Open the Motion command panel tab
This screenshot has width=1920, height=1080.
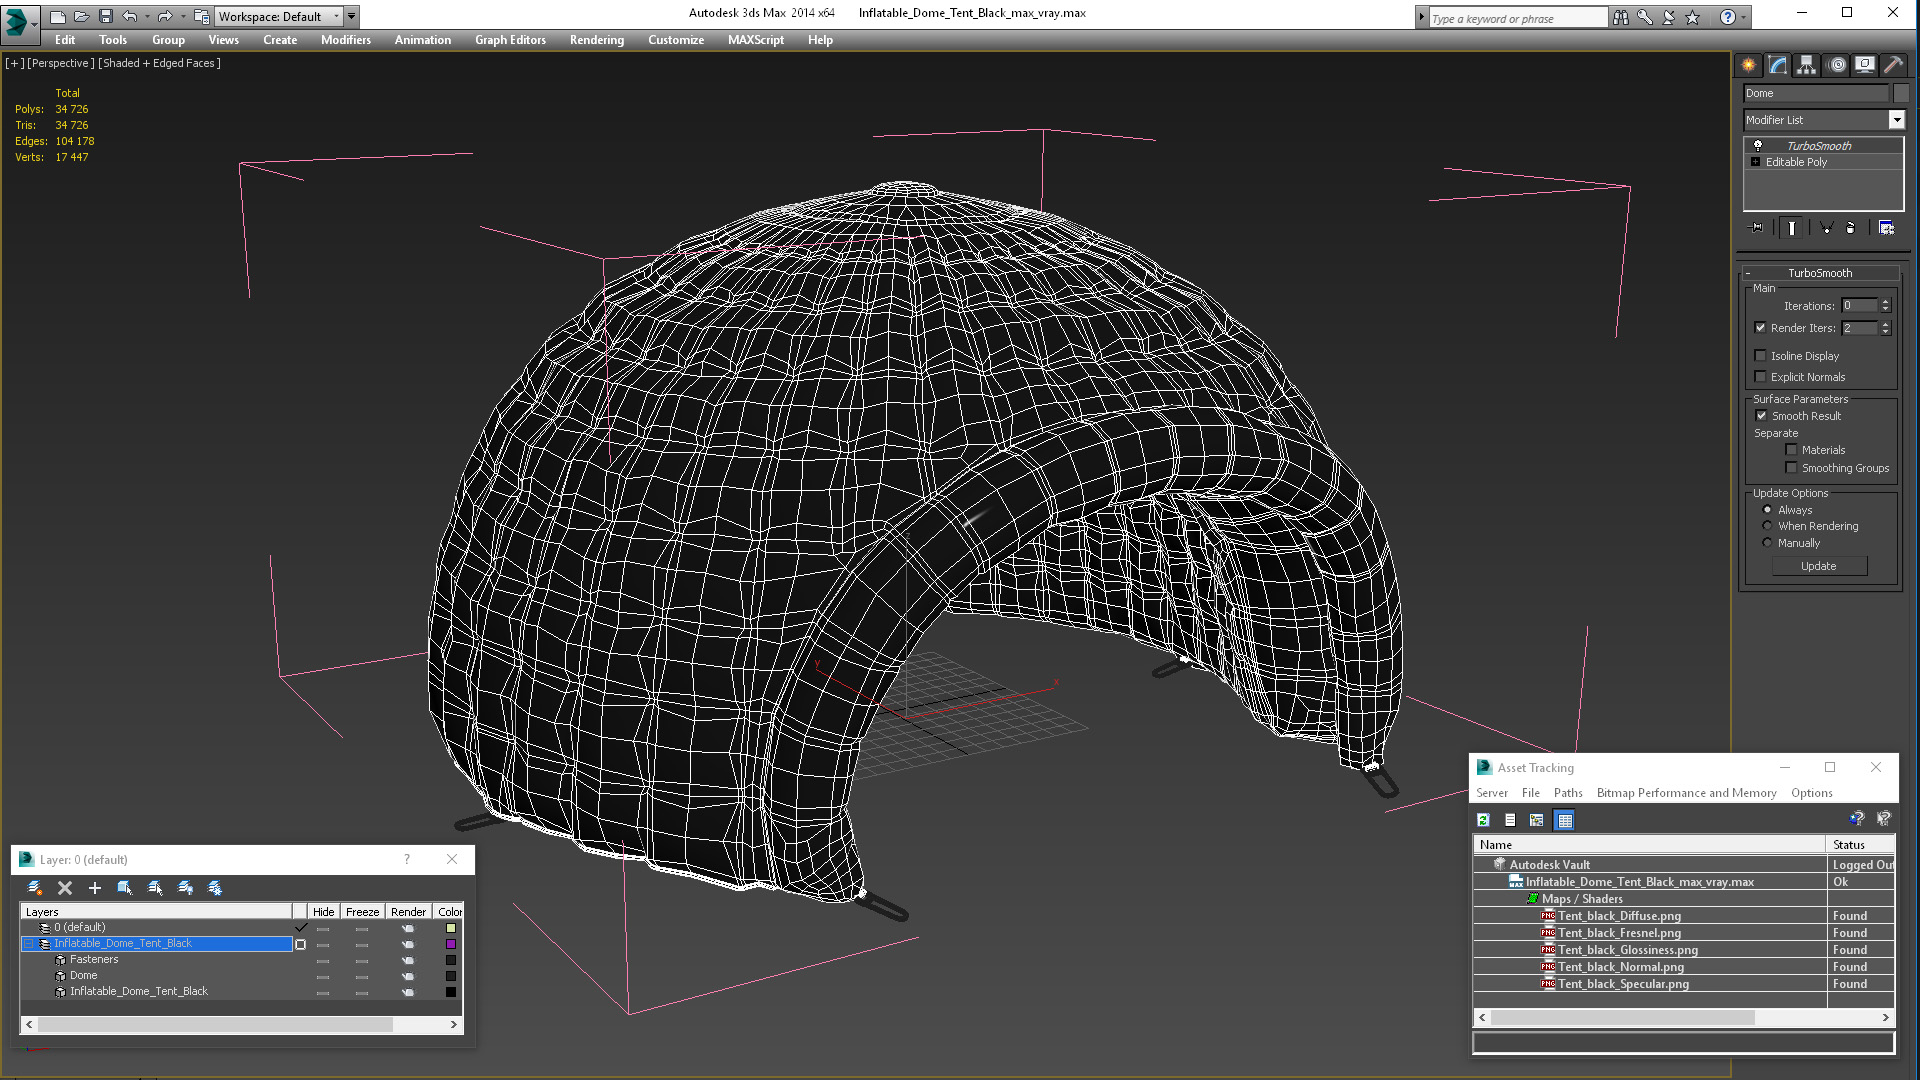coord(1837,65)
